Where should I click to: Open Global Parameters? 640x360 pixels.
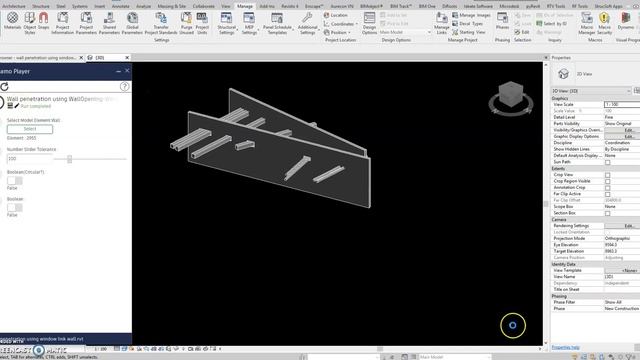(132, 22)
